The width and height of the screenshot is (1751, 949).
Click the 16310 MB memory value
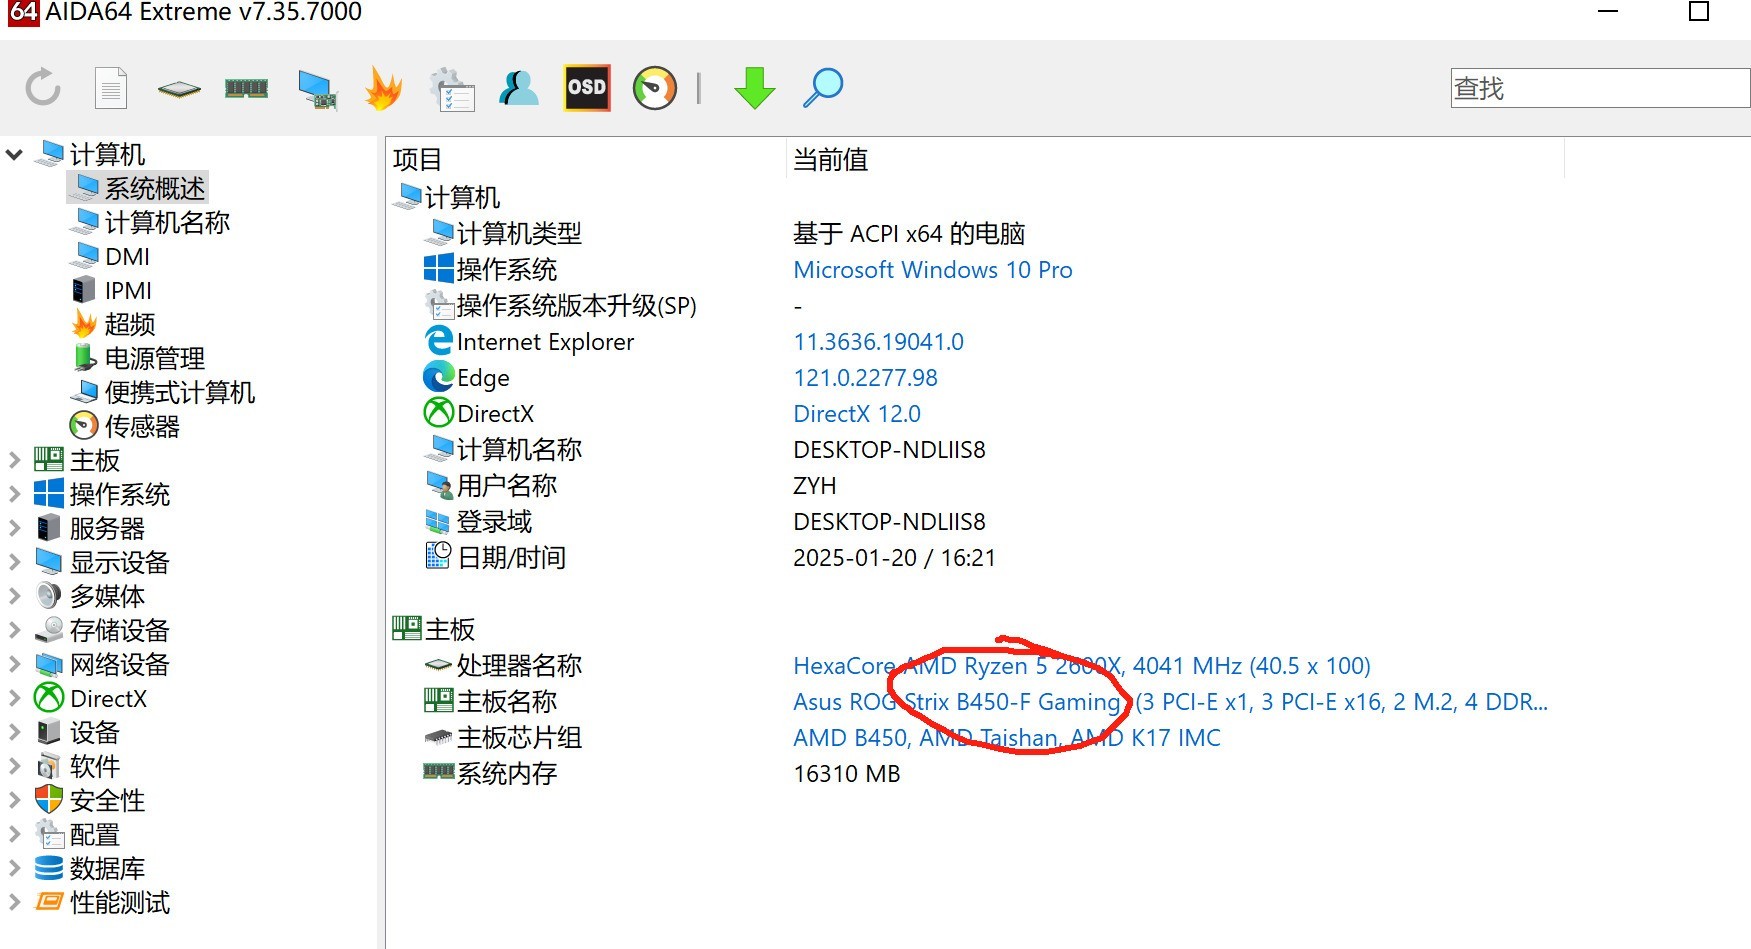coord(846,774)
